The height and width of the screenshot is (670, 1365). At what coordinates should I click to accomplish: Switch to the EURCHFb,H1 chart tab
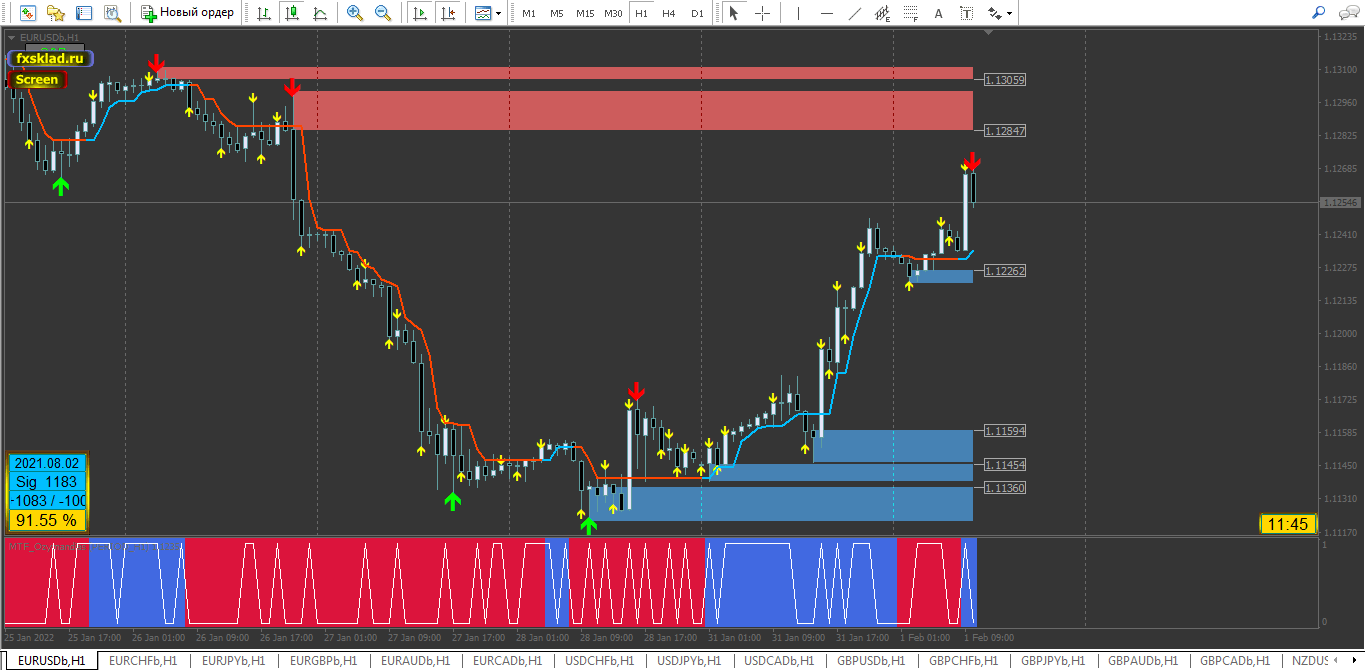coord(143,661)
